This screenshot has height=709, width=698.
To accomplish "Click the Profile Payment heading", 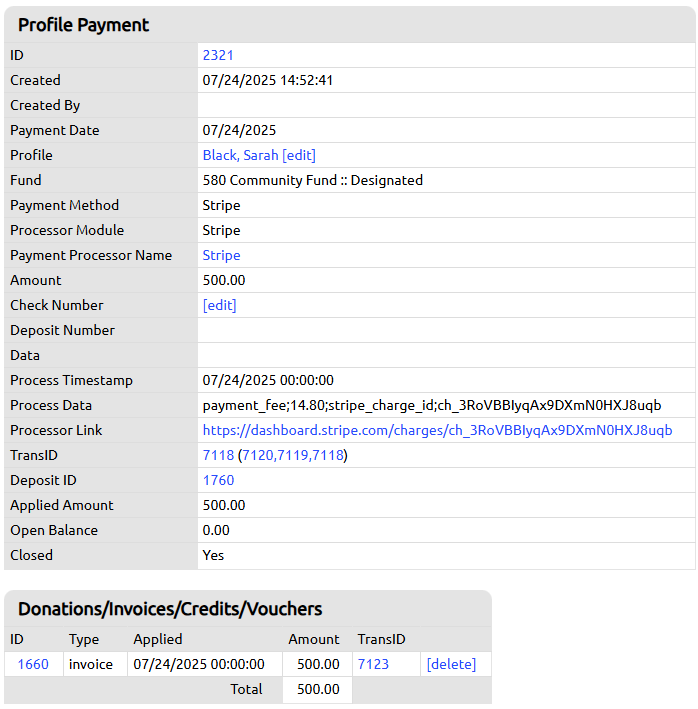I will (84, 25).
